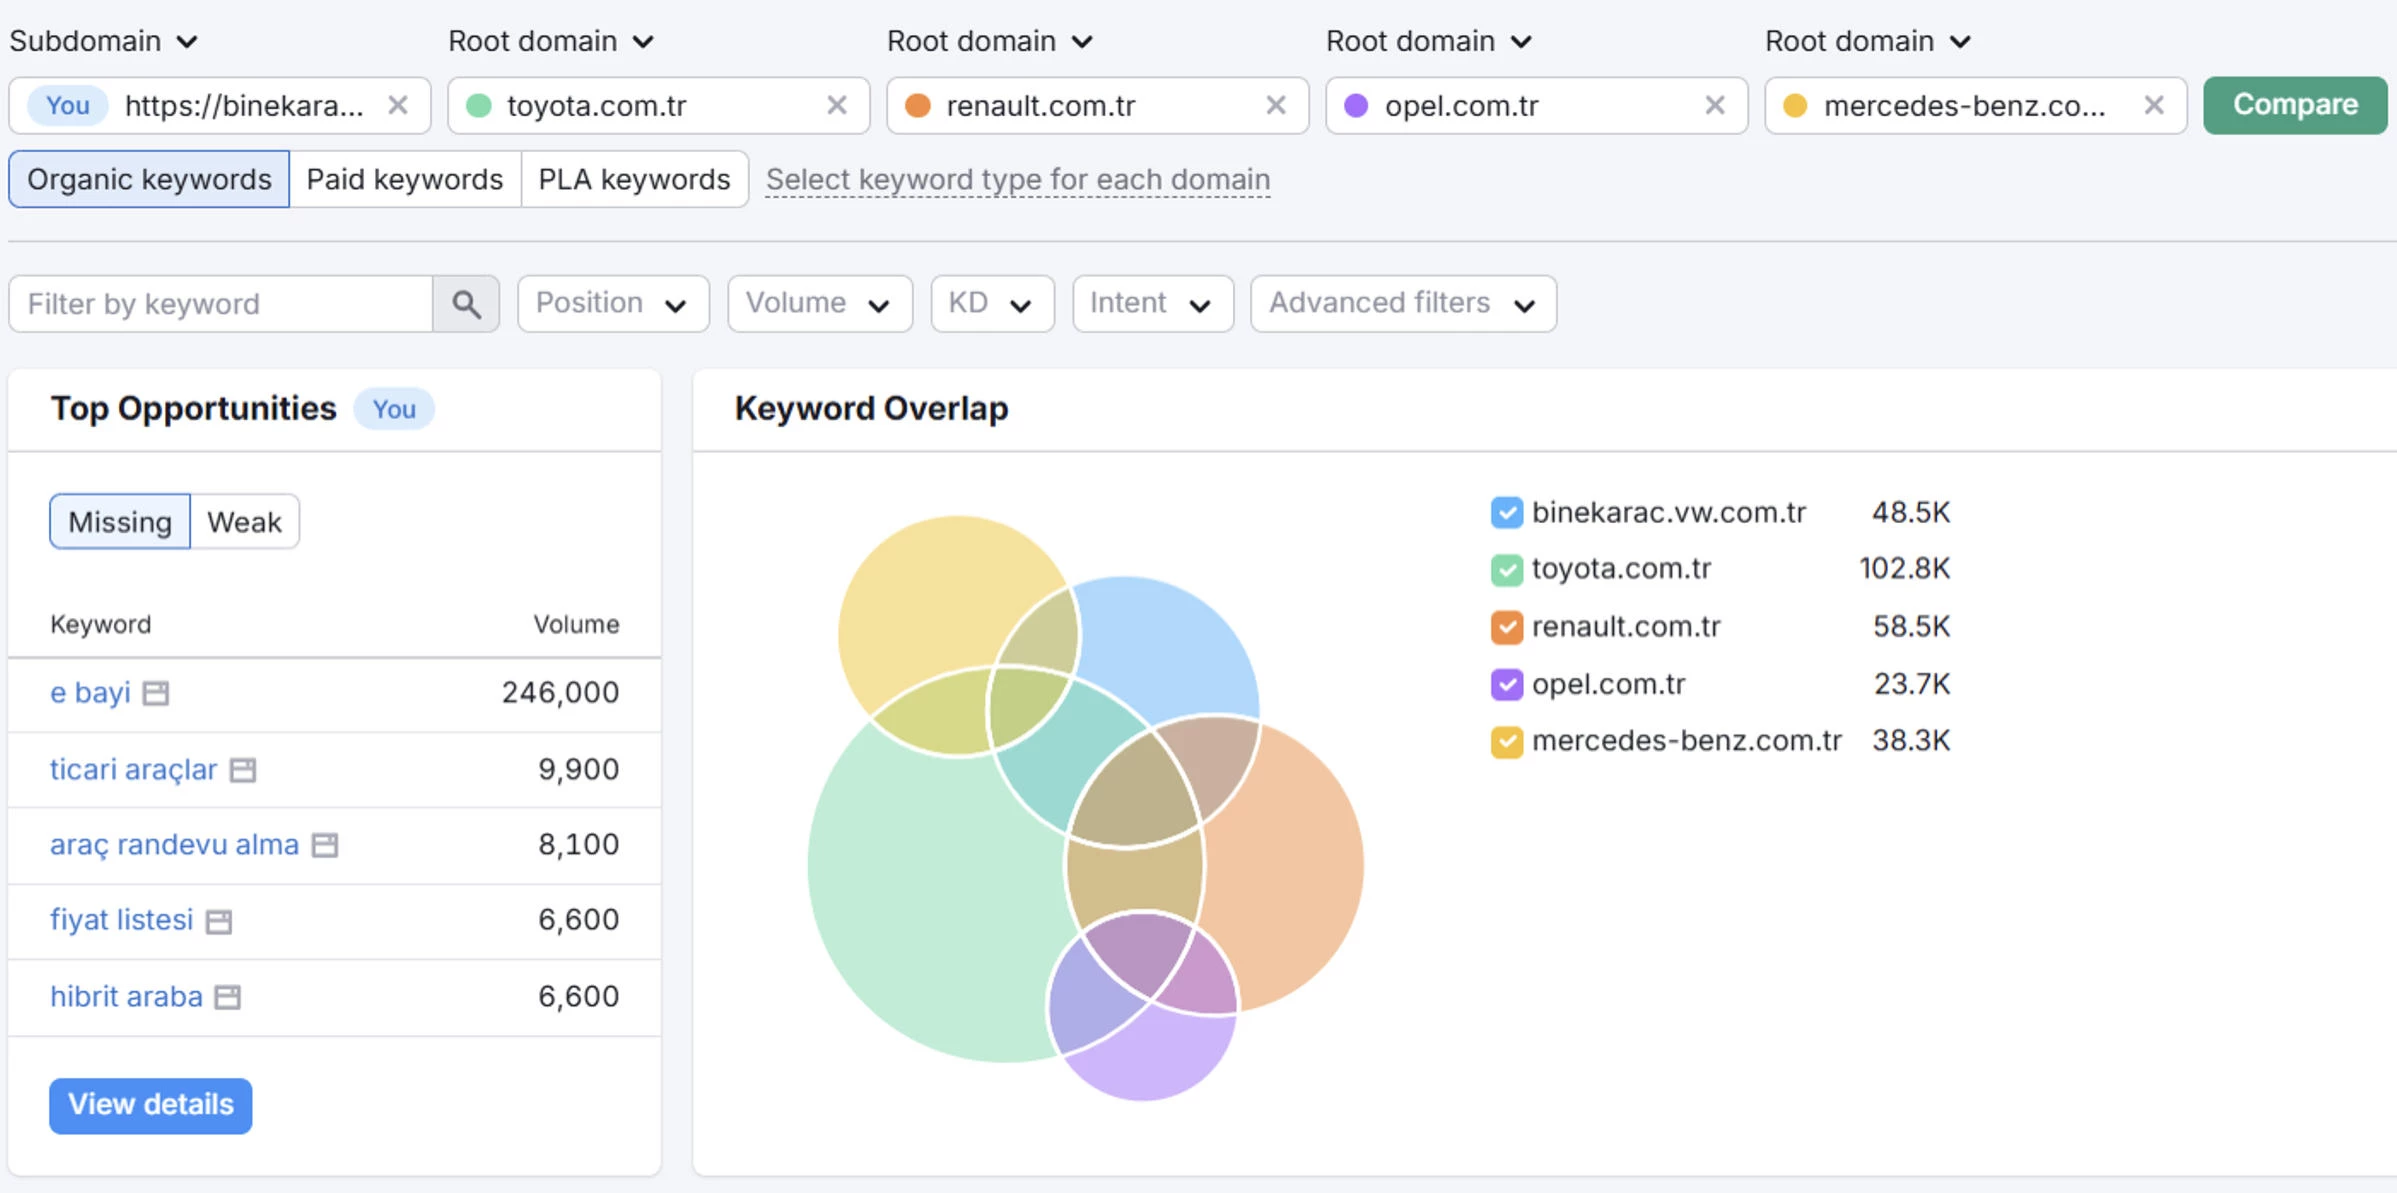Expand the KD filter dropdown
This screenshot has height=1193, width=2397.
tap(992, 304)
